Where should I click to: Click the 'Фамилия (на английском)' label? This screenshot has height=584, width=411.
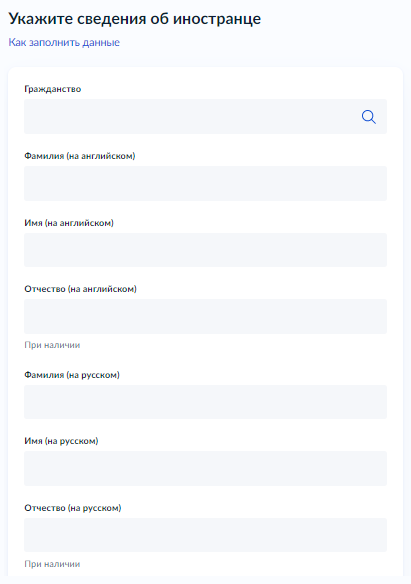[80, 156]
